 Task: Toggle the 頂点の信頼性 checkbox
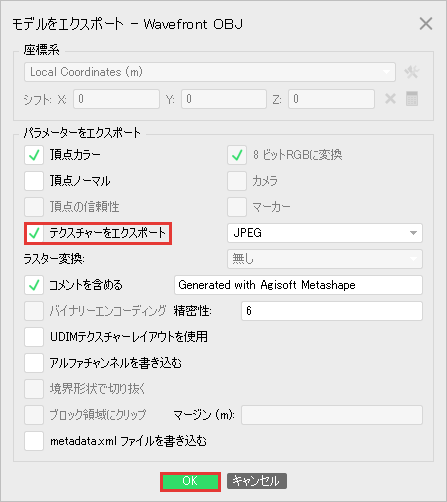(34, 207)
